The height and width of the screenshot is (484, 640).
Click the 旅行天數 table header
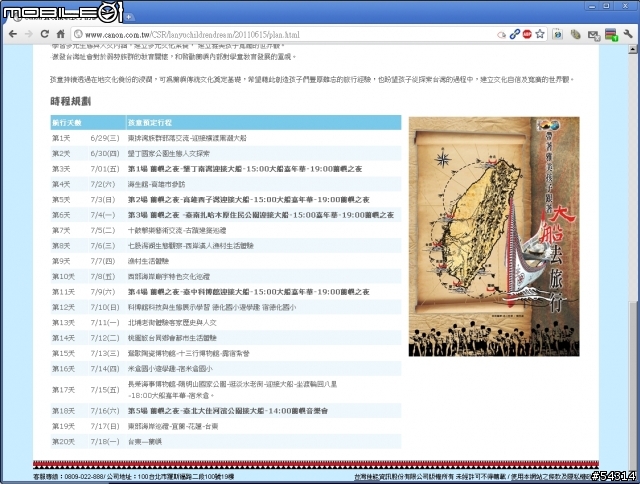point(67,122)
